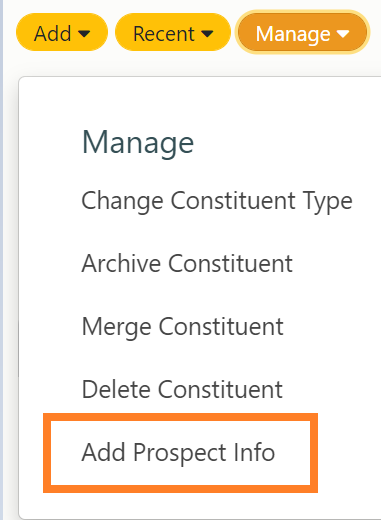Click the word Delete in the dropdown
Image resolution: width=381 pixels, height=520 pixels.
[116, 389]
